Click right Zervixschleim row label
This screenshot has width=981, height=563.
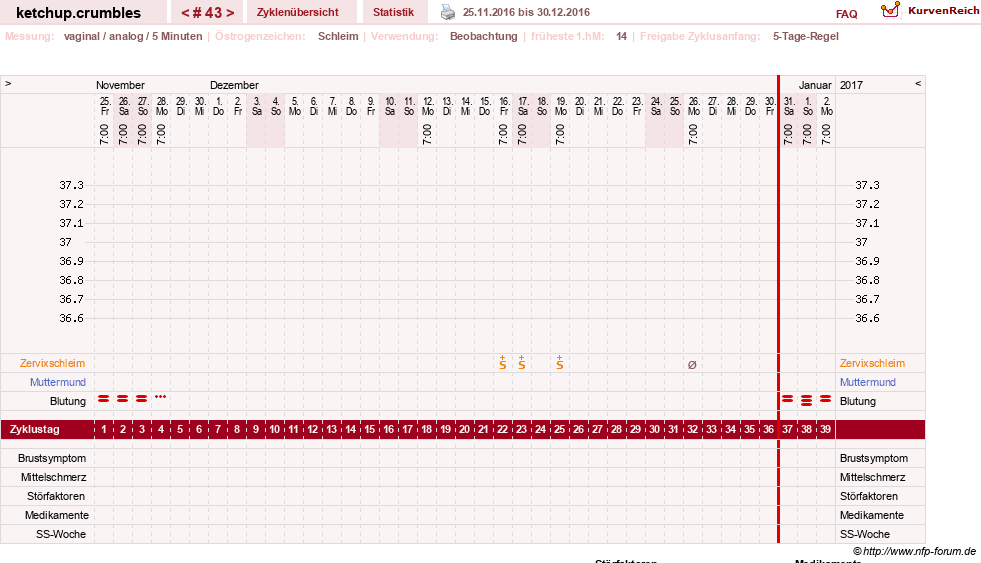point(872,363)
